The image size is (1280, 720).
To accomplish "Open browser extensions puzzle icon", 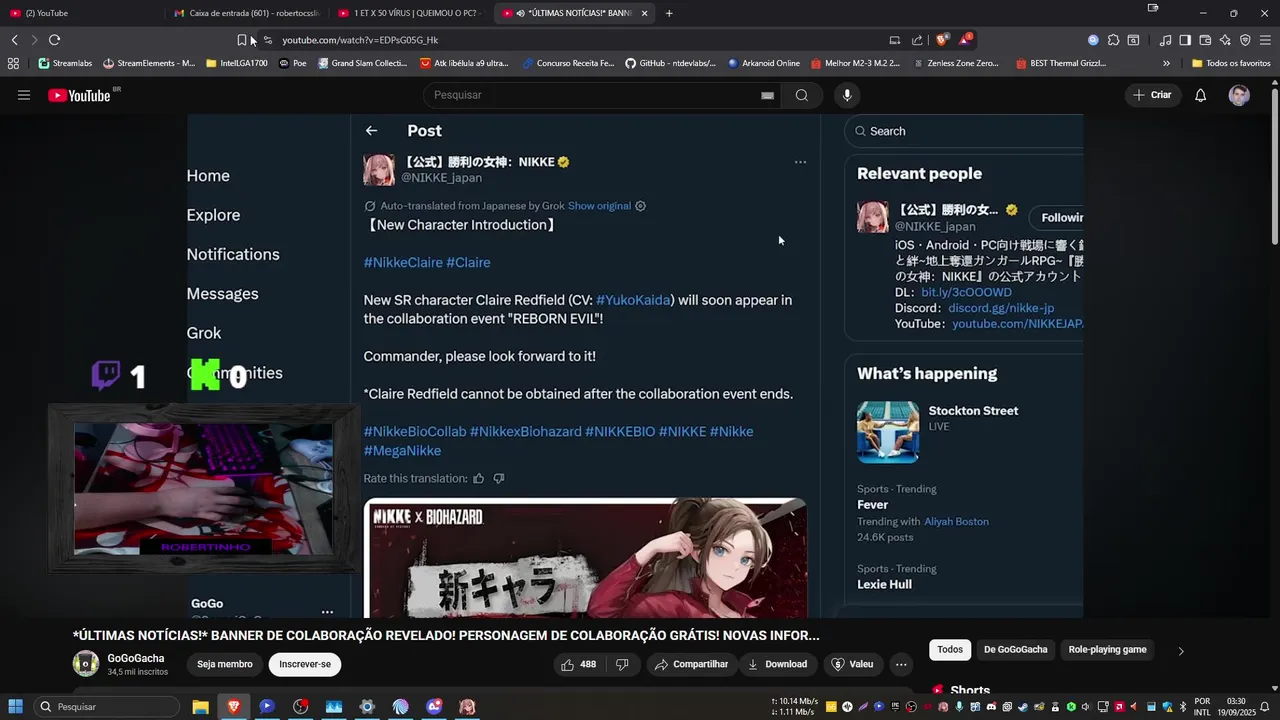I will (1113, 40).
